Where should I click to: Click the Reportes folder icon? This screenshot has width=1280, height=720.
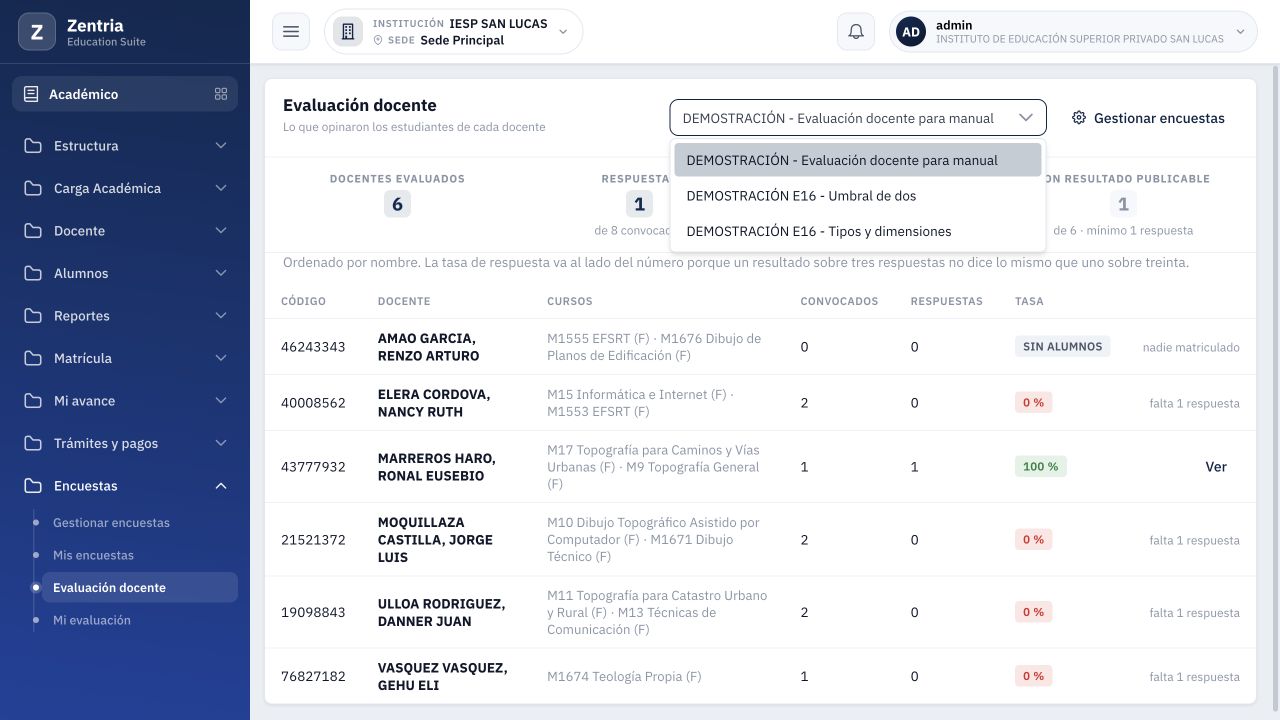pyautogui.click(x=34, y=316)
